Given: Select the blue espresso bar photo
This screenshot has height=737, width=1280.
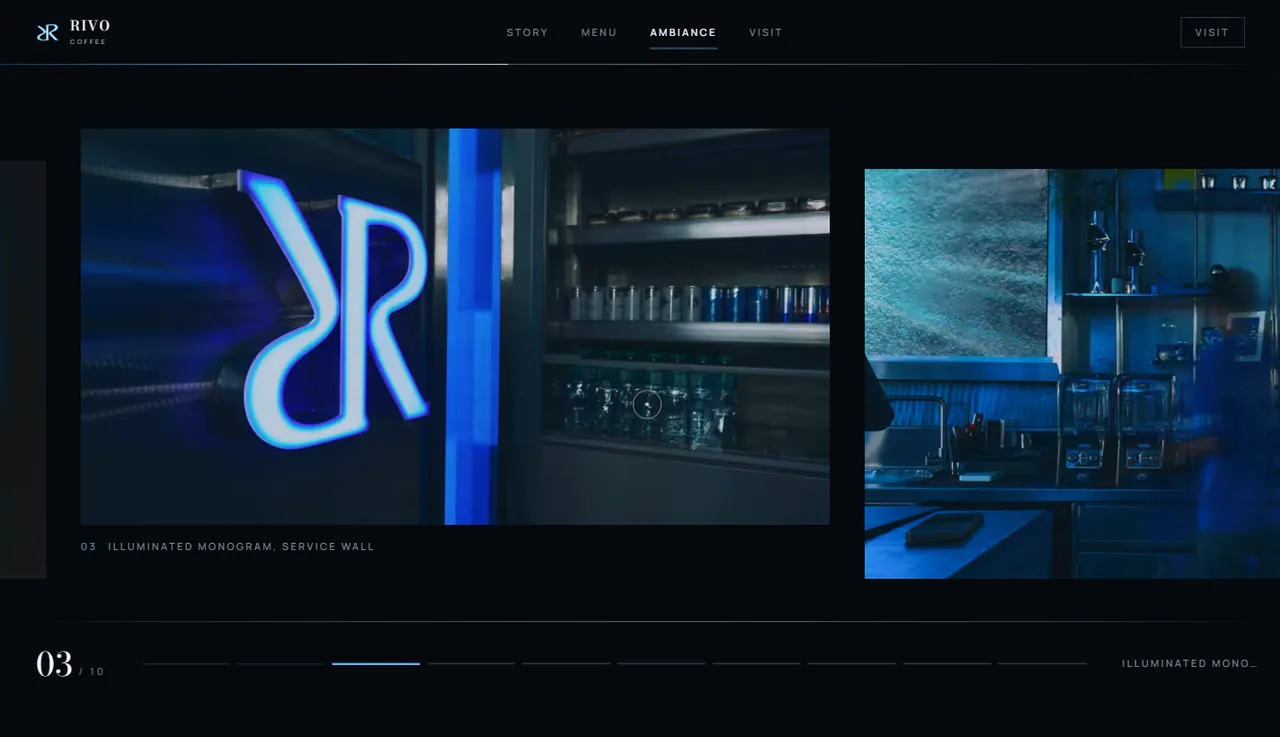Looking at the screenshot, I should point(1072,373).
